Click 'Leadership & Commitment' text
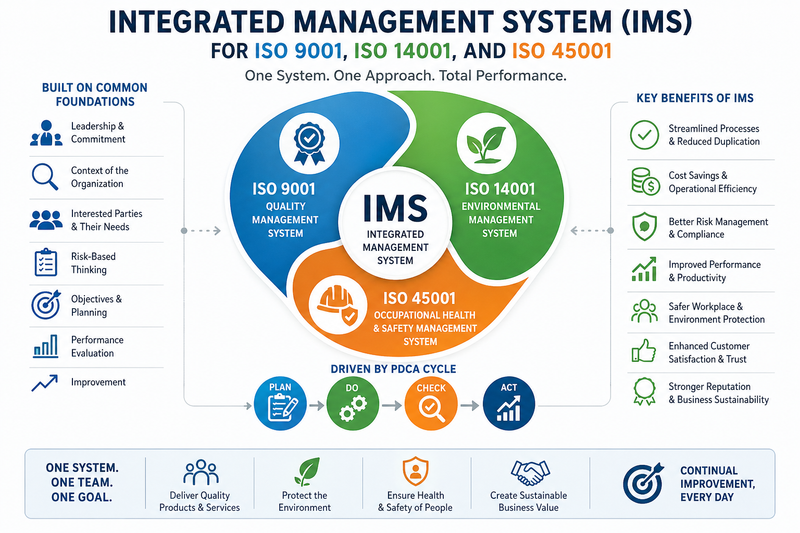 pyautogui.click(x=97, y=133)
